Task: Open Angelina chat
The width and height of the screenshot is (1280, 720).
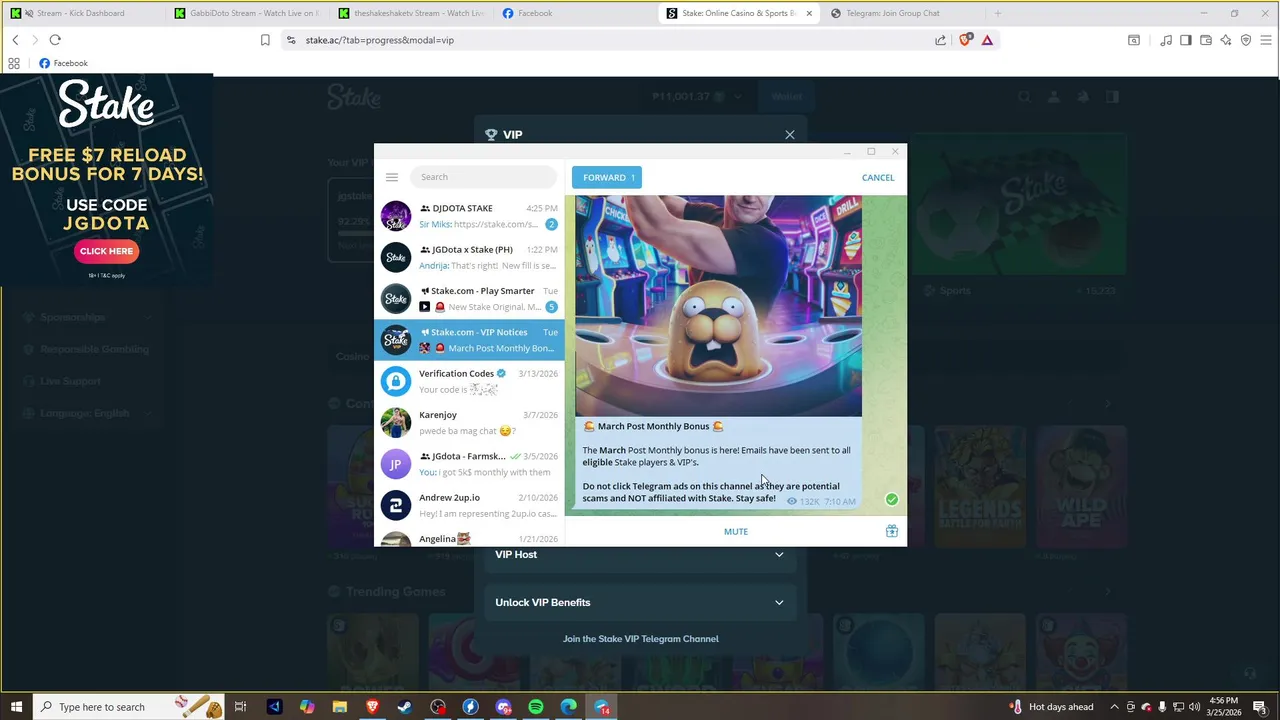Action: (x=469, y=538)
